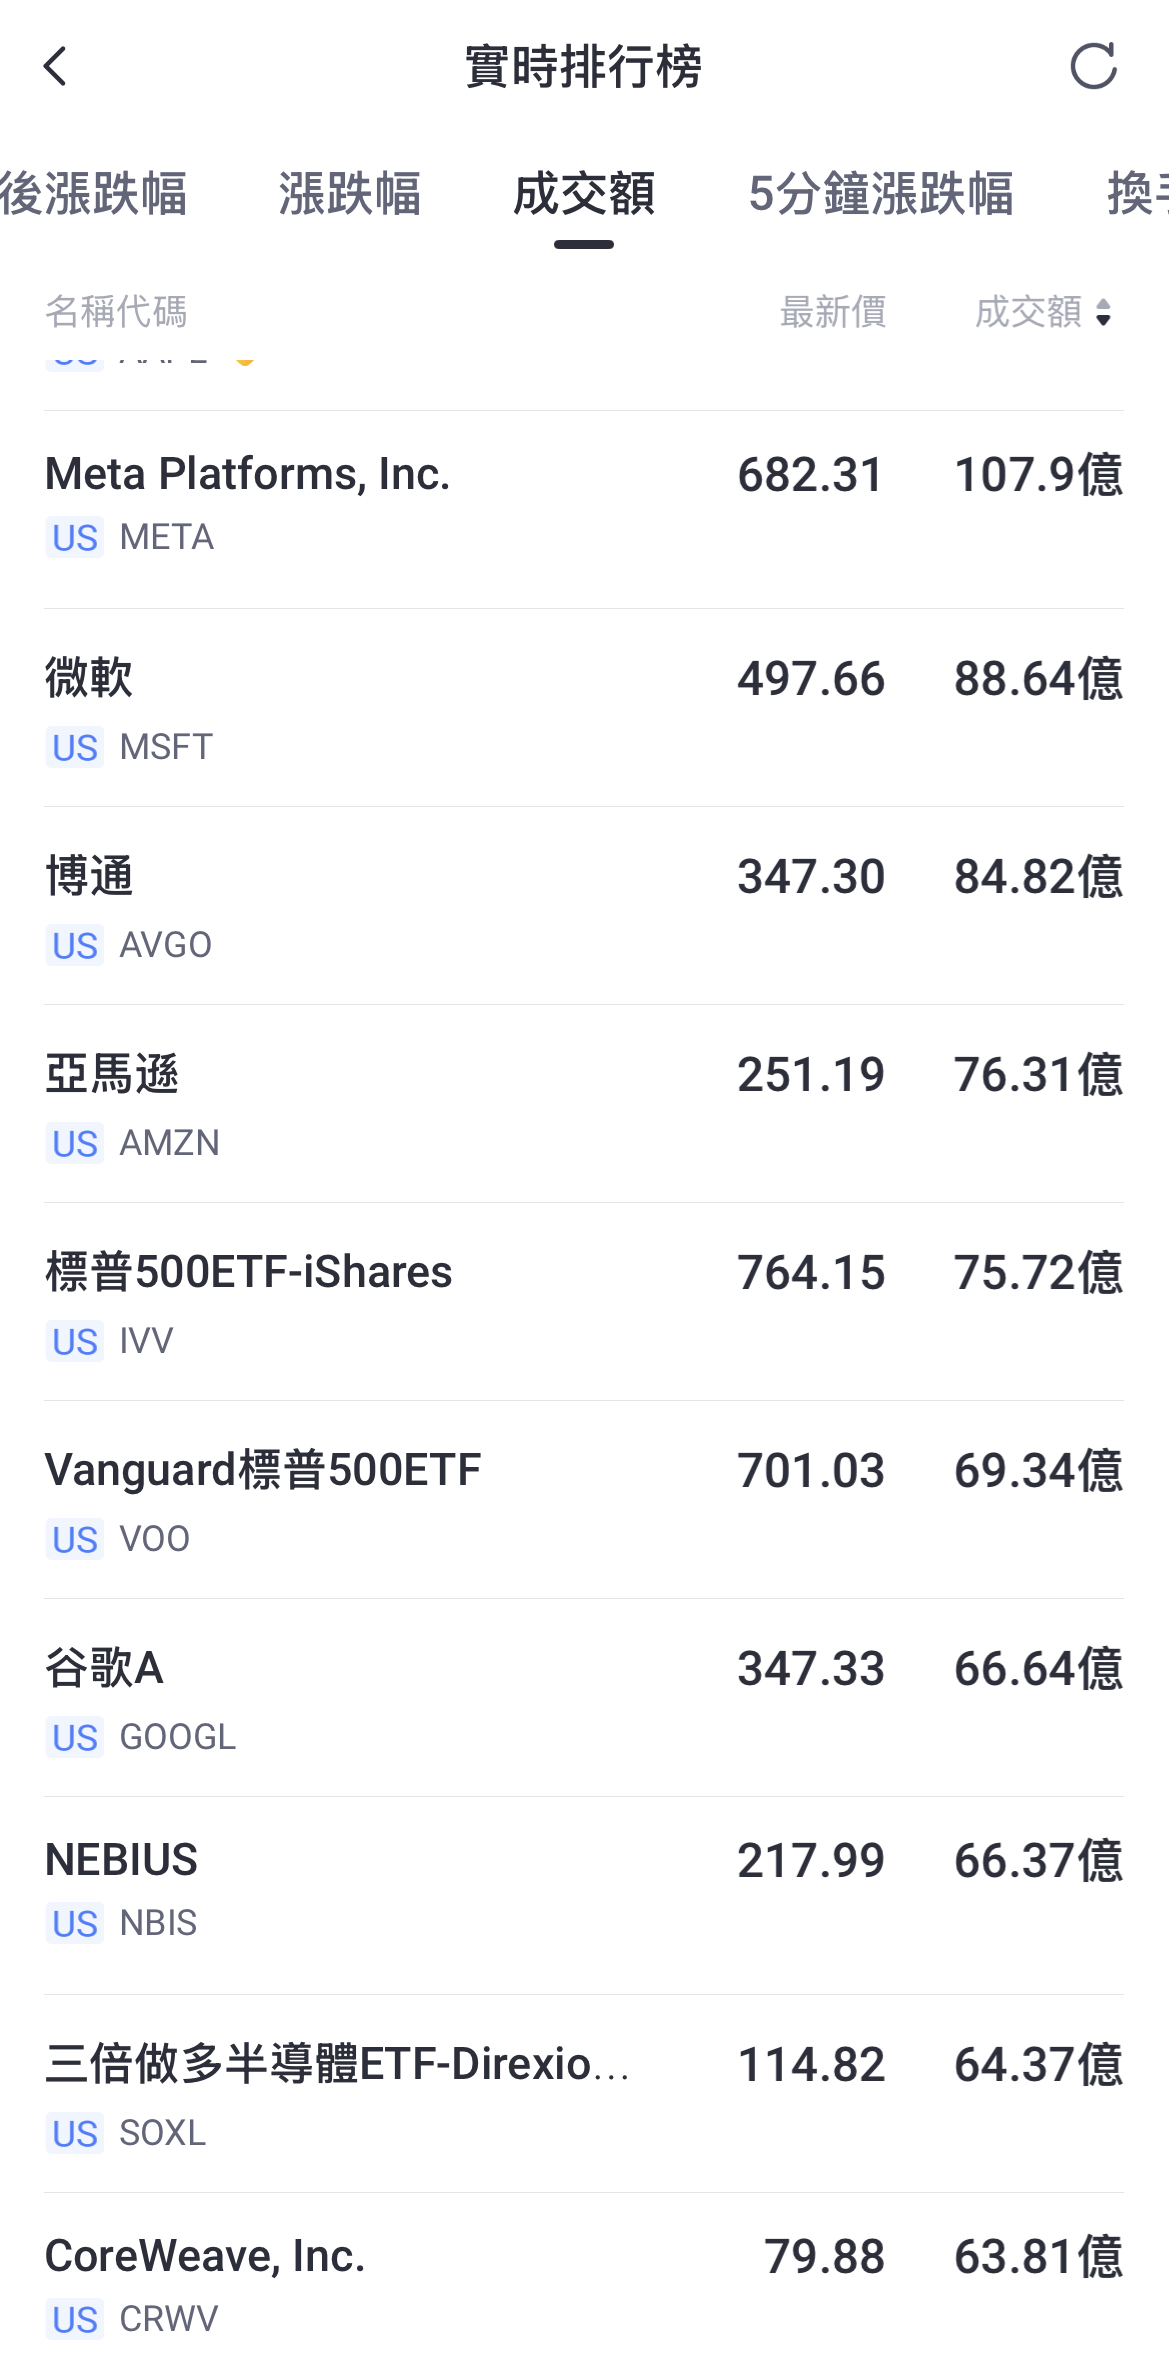Open the 亞馬遜 AMZN stock row
1170x2362 pixels.
tap(584, 1104)
